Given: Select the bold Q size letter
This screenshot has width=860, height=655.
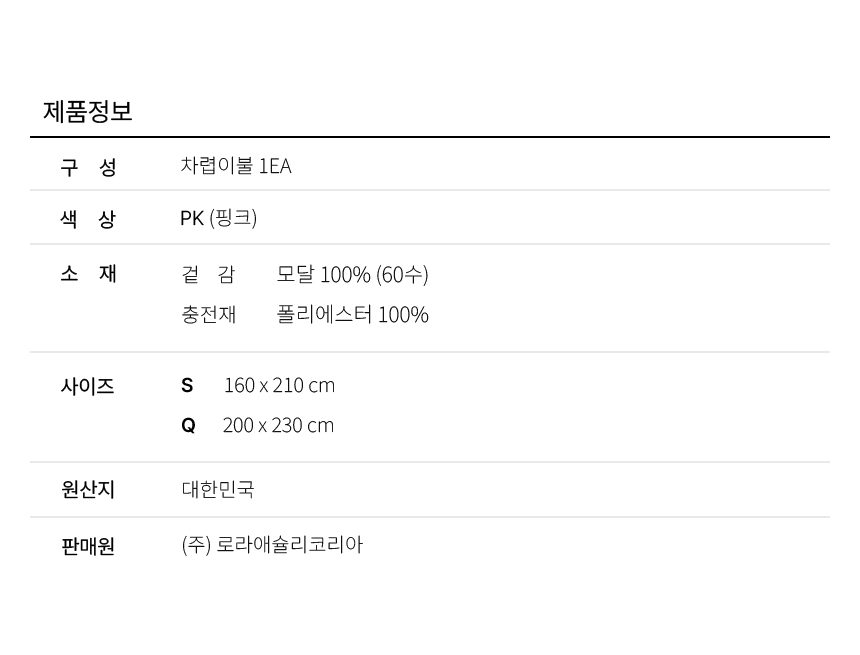Looking at the screenshot, I should (x=188, y=425).
